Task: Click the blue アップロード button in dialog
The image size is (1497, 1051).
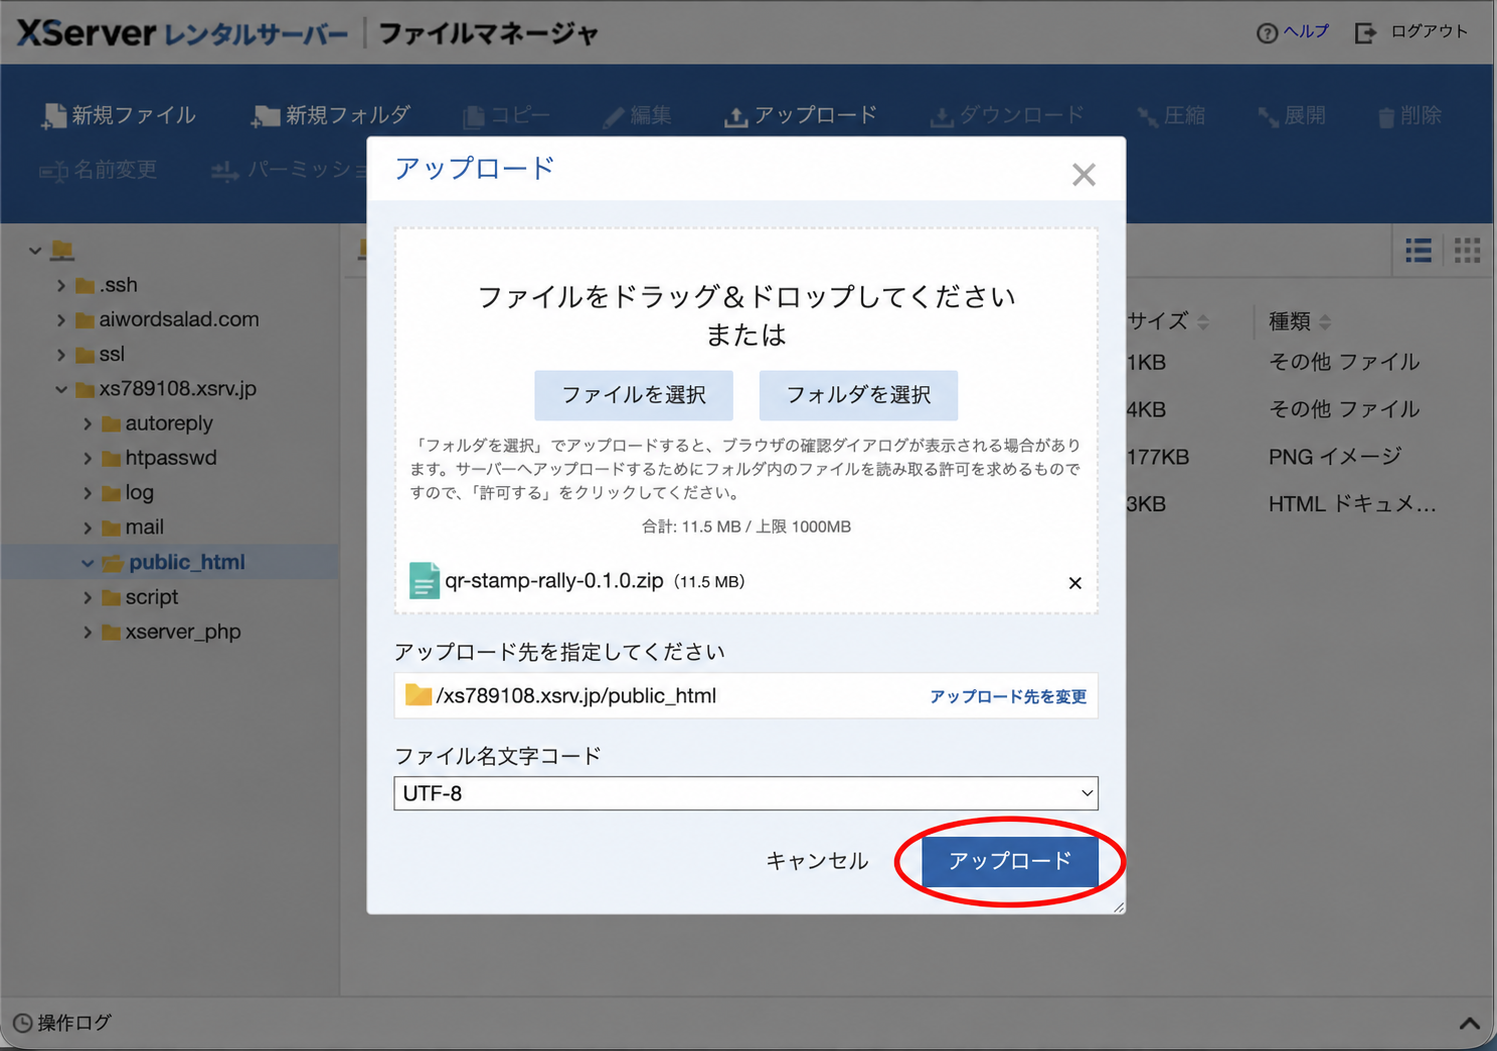Action: point(1010,861)
